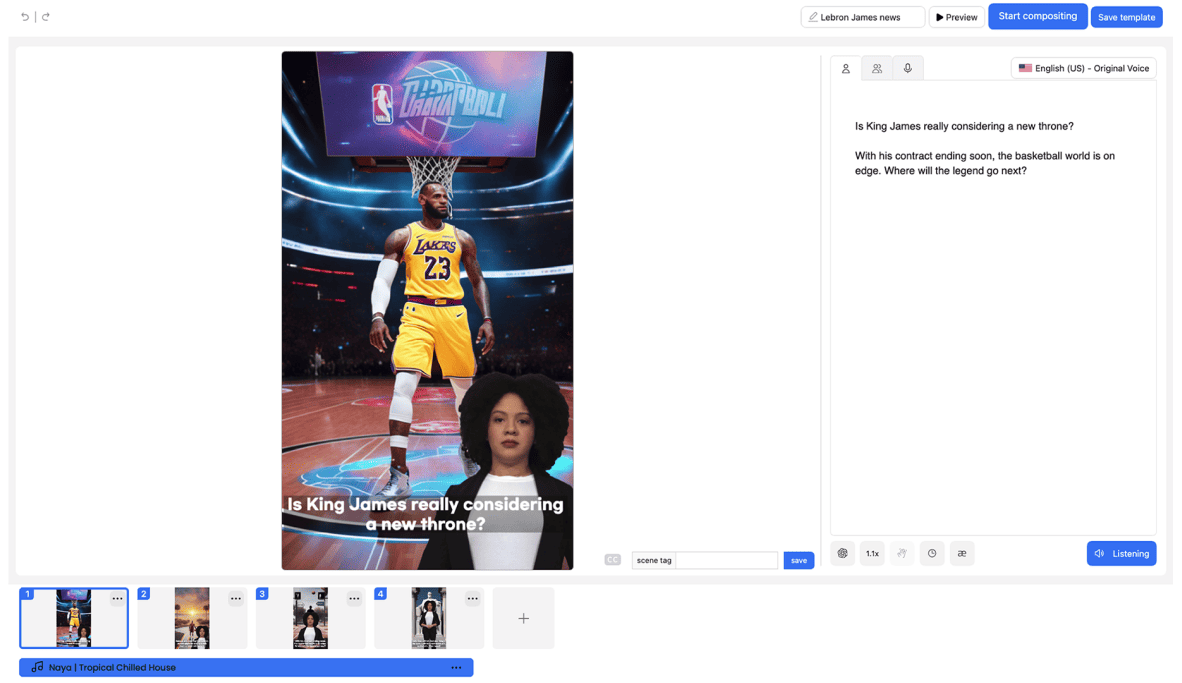Open the AI script generator icon
Image resolution: width=1182 pixels, height=683 pixels.
pos(842,553)
